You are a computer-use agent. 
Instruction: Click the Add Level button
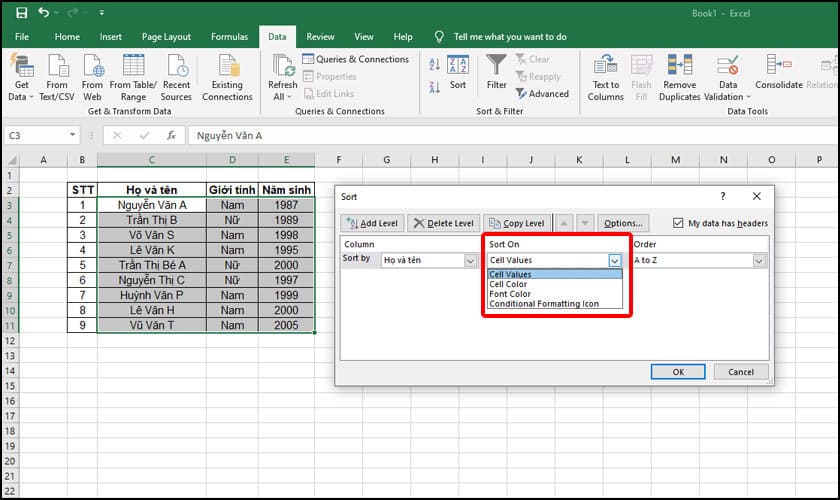coord(372,223)
